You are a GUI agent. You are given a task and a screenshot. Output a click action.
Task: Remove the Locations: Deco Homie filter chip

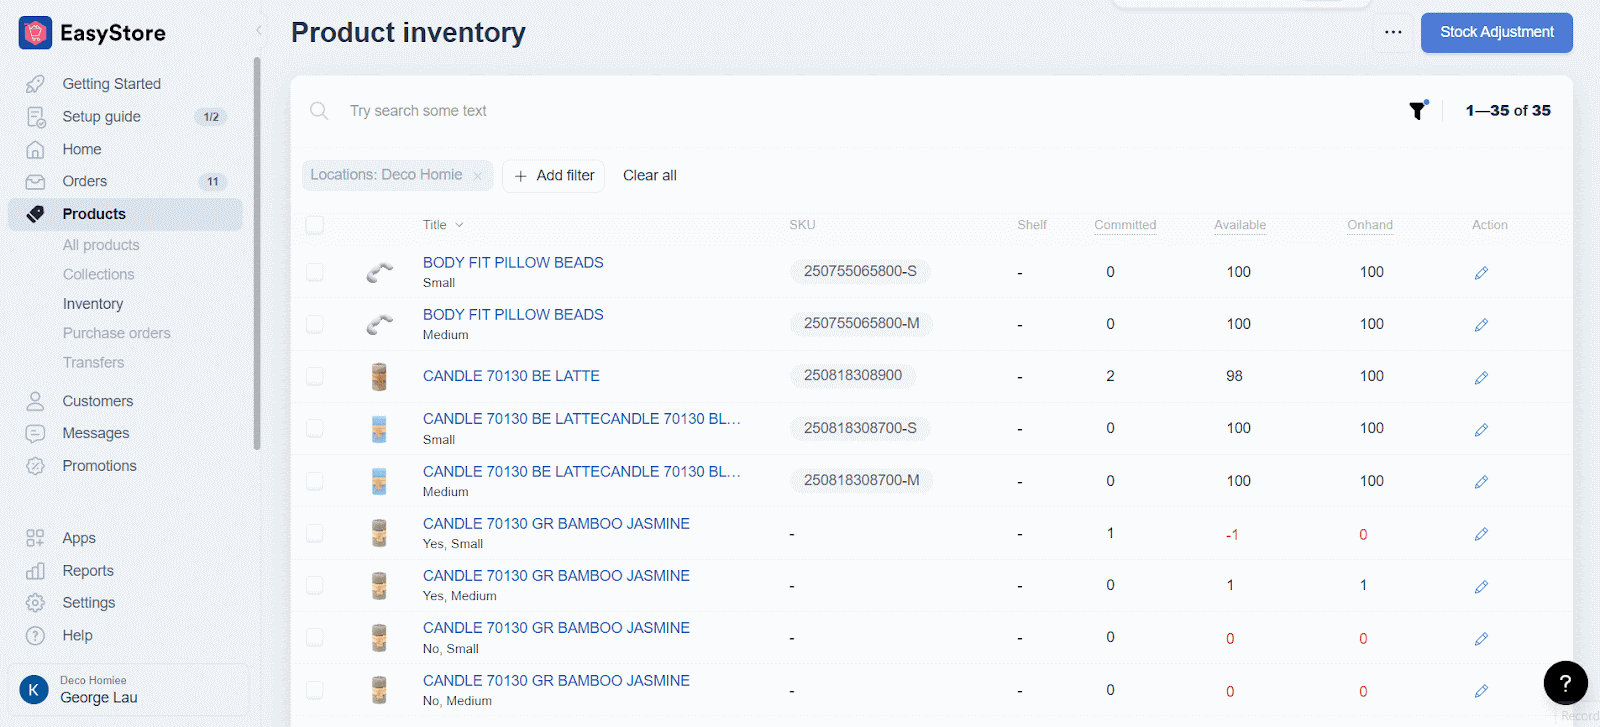click(x=478, y=176)
